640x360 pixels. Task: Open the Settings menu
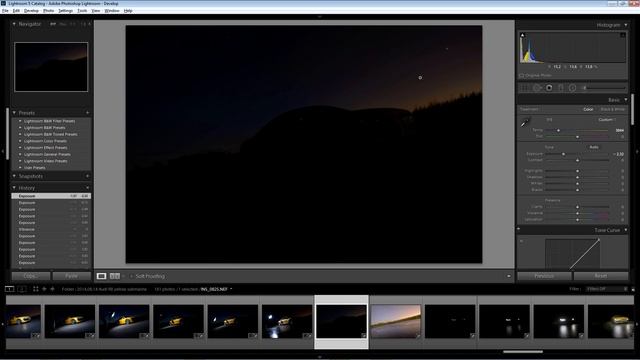click(x=65, y=11)
